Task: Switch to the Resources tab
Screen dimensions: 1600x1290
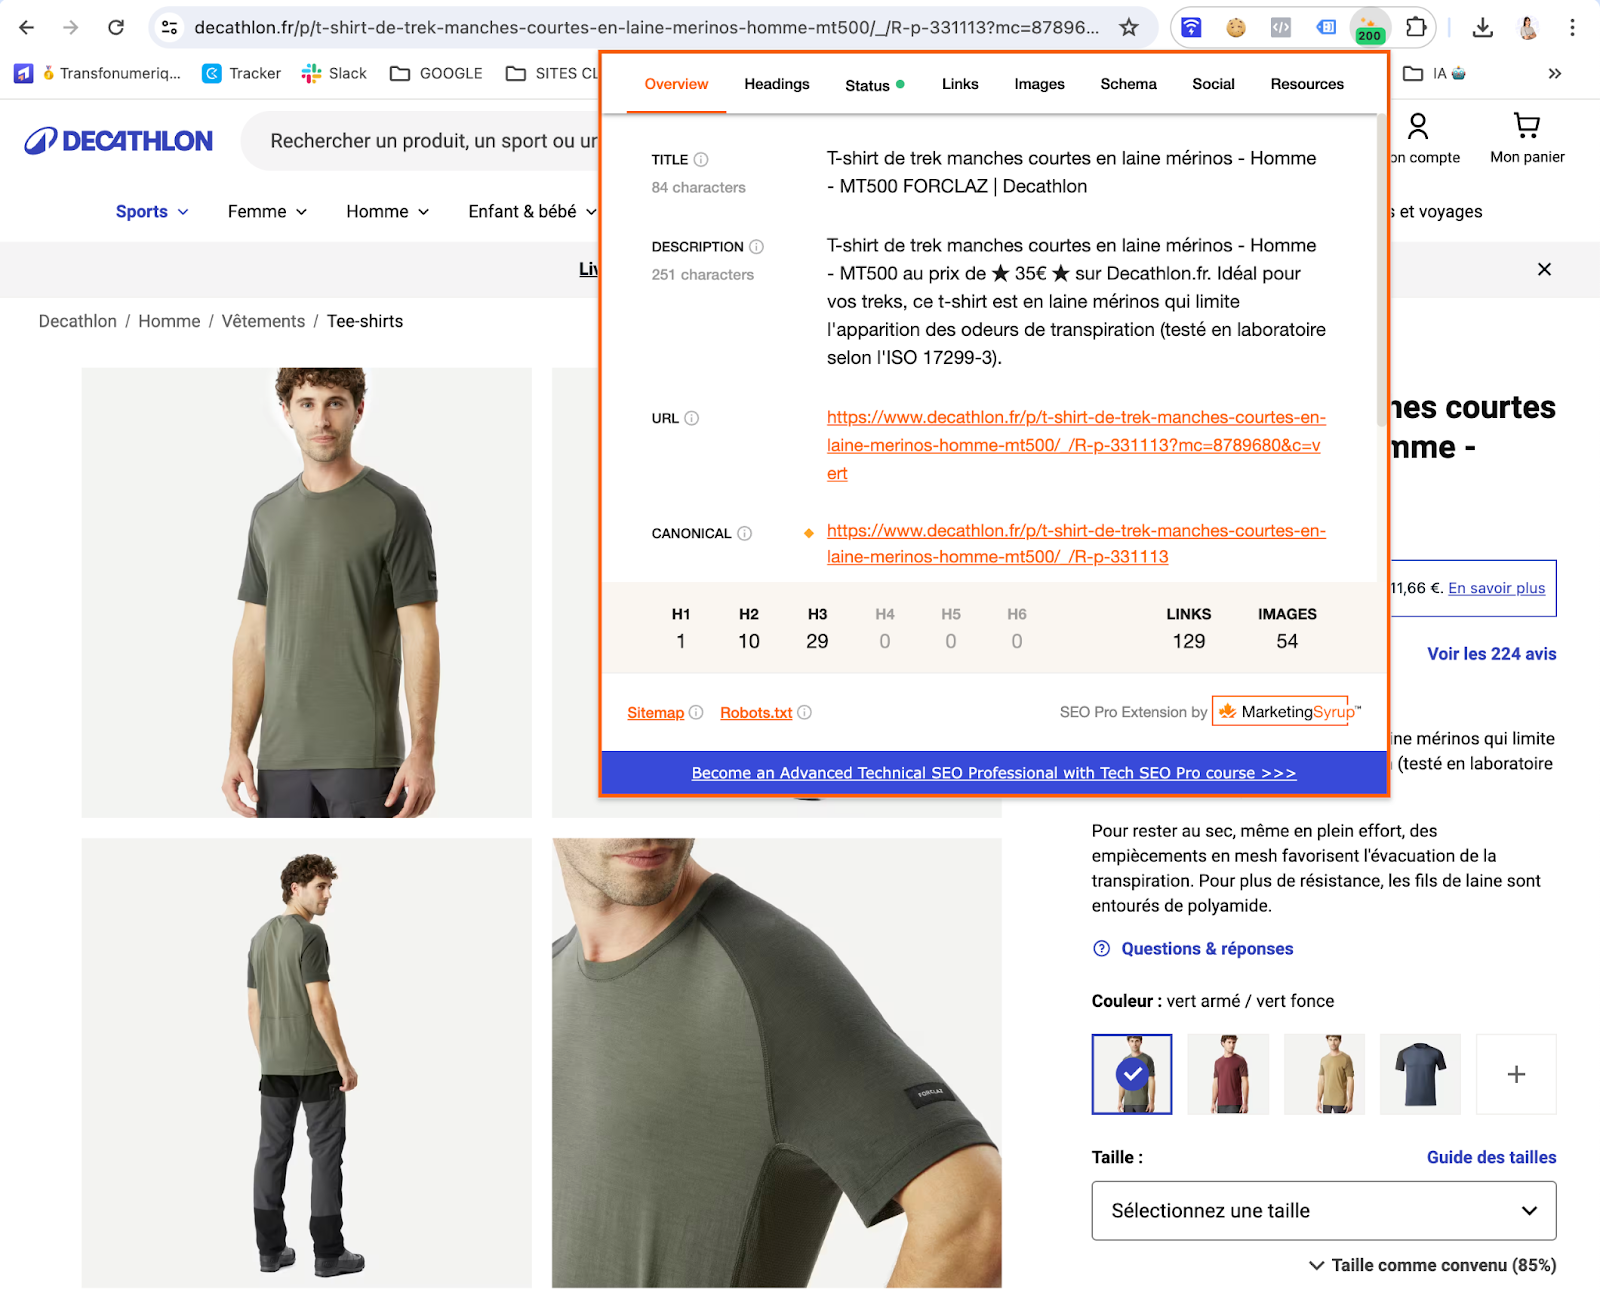Action: [x=1307, y=84]
